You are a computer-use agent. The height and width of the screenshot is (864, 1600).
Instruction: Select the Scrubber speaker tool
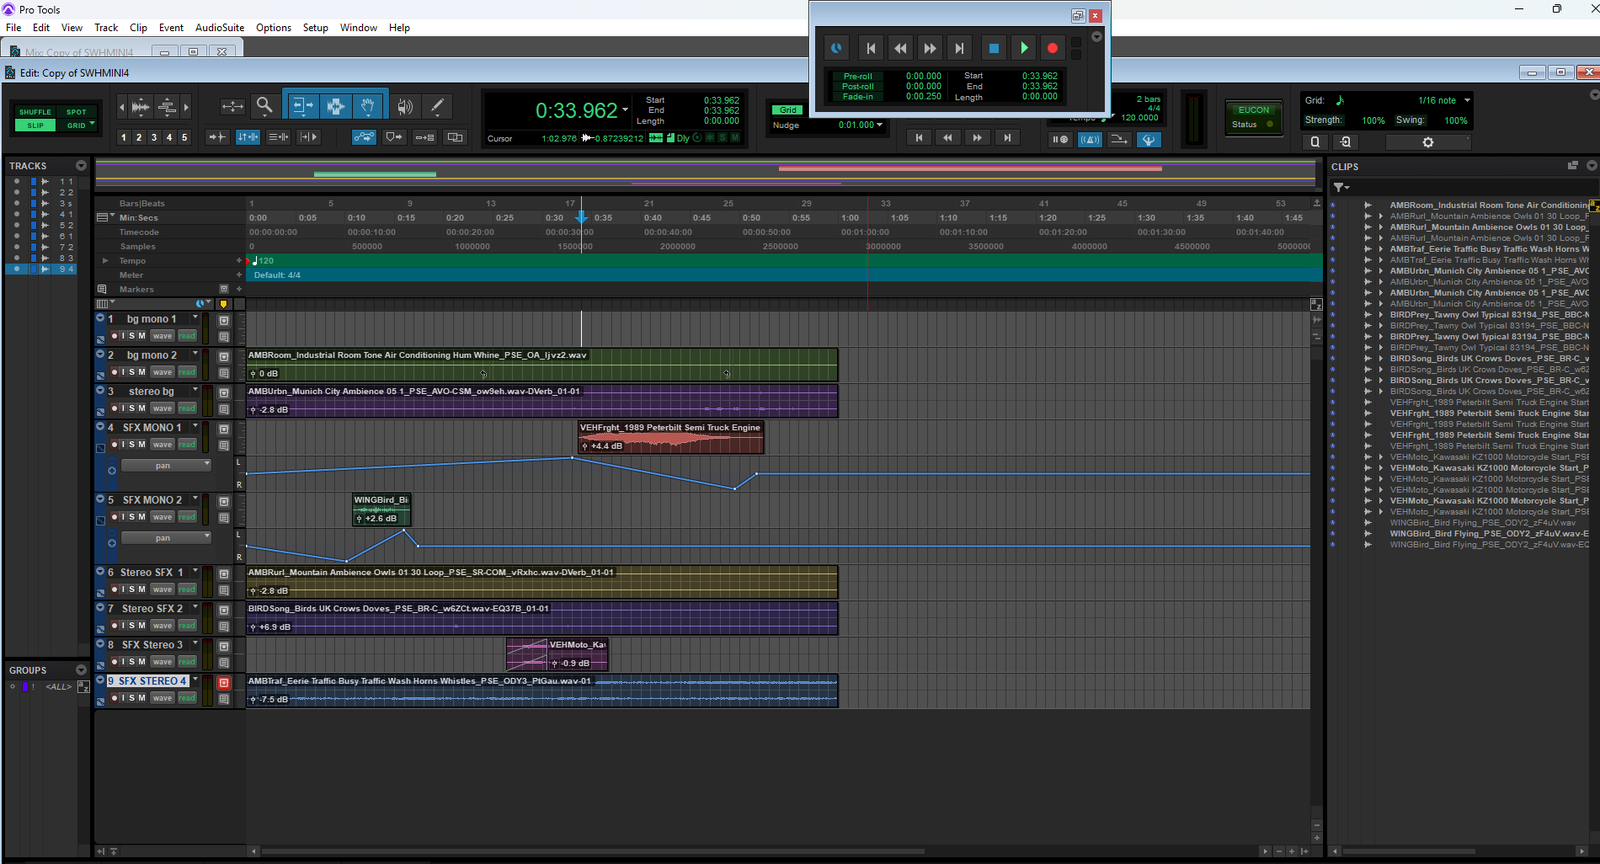pyautogui.click(x=404, y=106)
